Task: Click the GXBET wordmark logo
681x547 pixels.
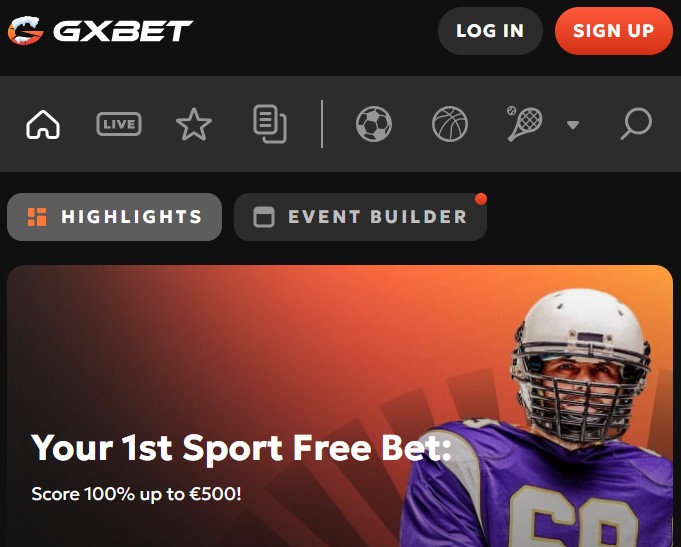Action: point(123,31)
